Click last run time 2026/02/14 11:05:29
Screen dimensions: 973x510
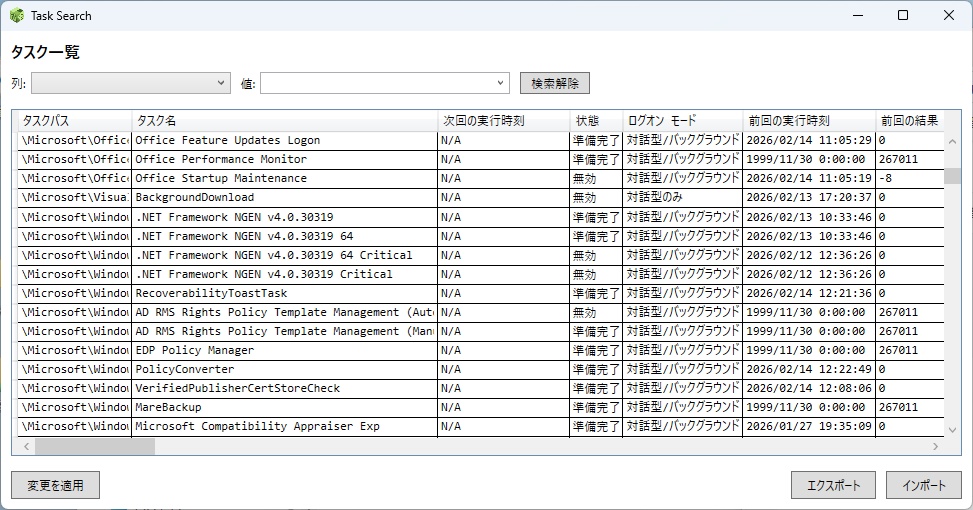click(809, 140)
